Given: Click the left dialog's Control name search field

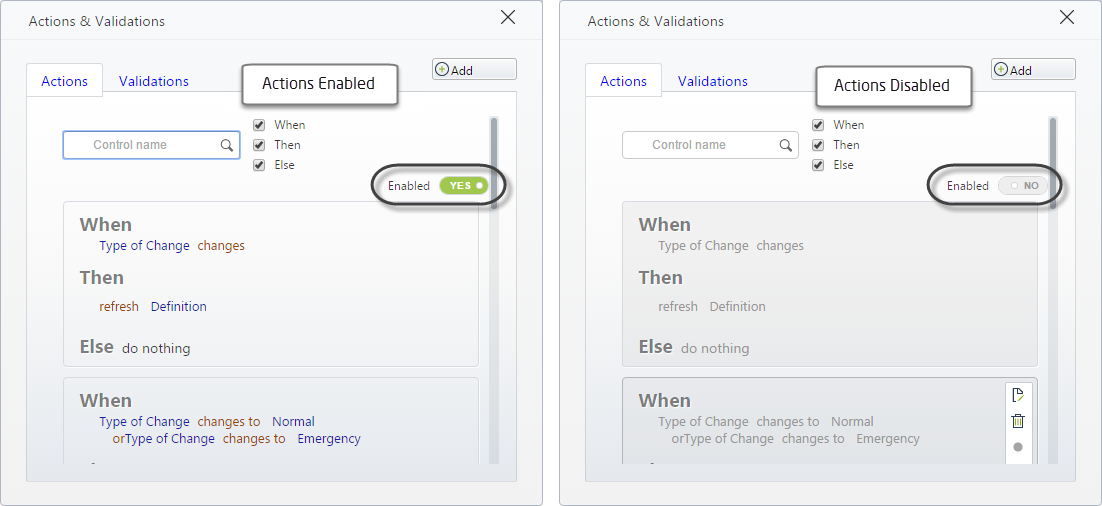Looking at the screenshot, I should tap(151, 145).
